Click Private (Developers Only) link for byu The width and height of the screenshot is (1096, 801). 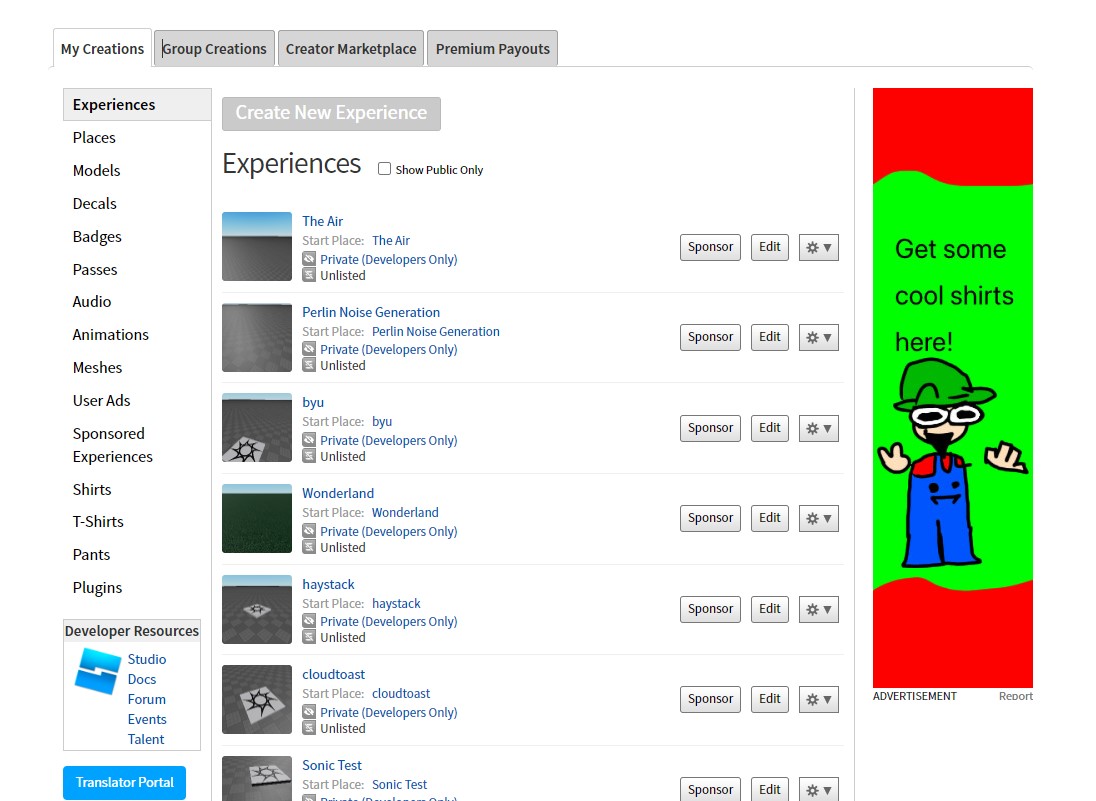click(x=389, y=440)
